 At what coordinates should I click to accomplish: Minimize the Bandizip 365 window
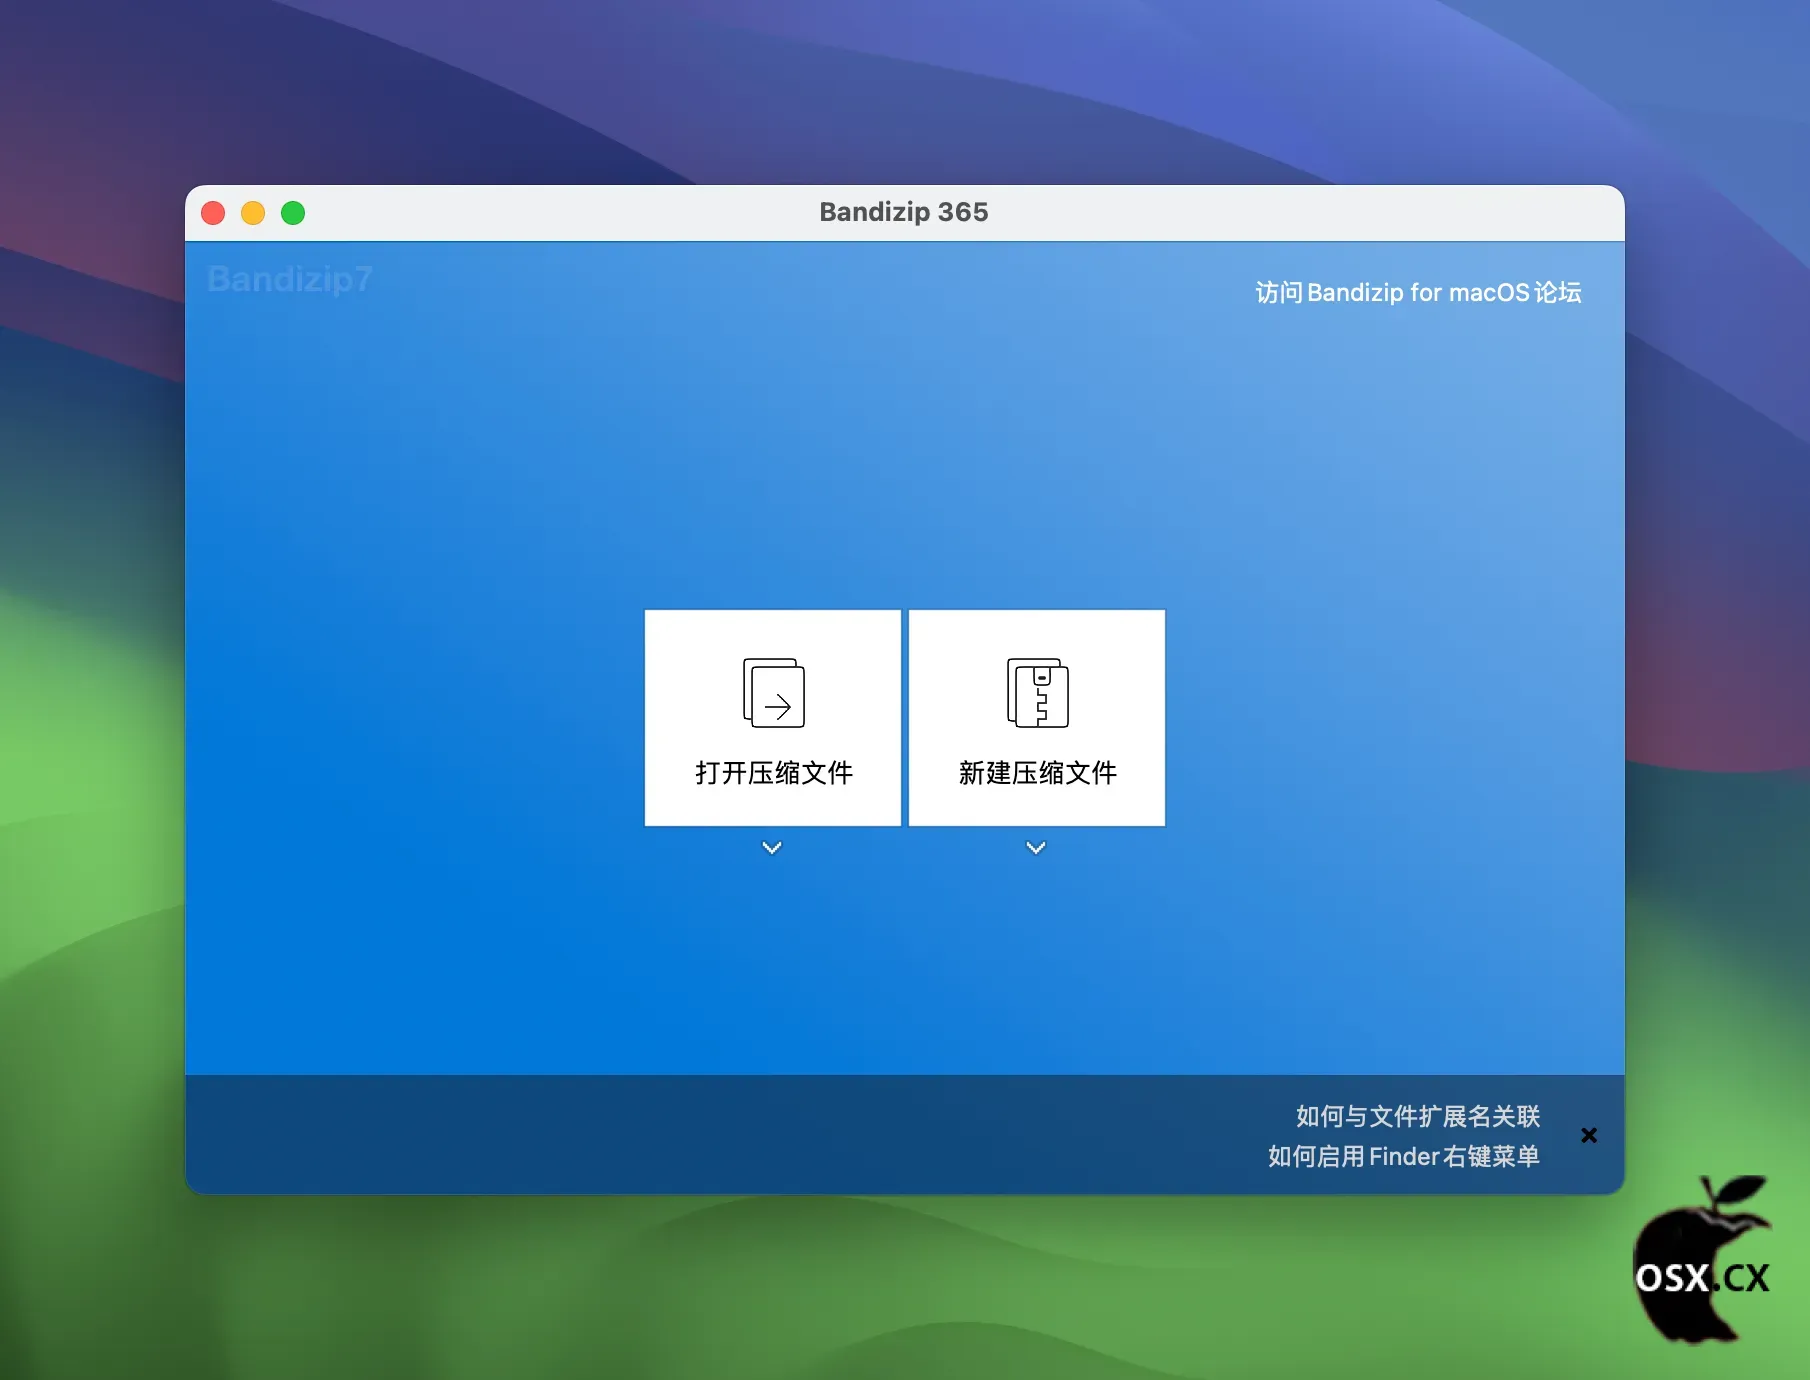253,213
